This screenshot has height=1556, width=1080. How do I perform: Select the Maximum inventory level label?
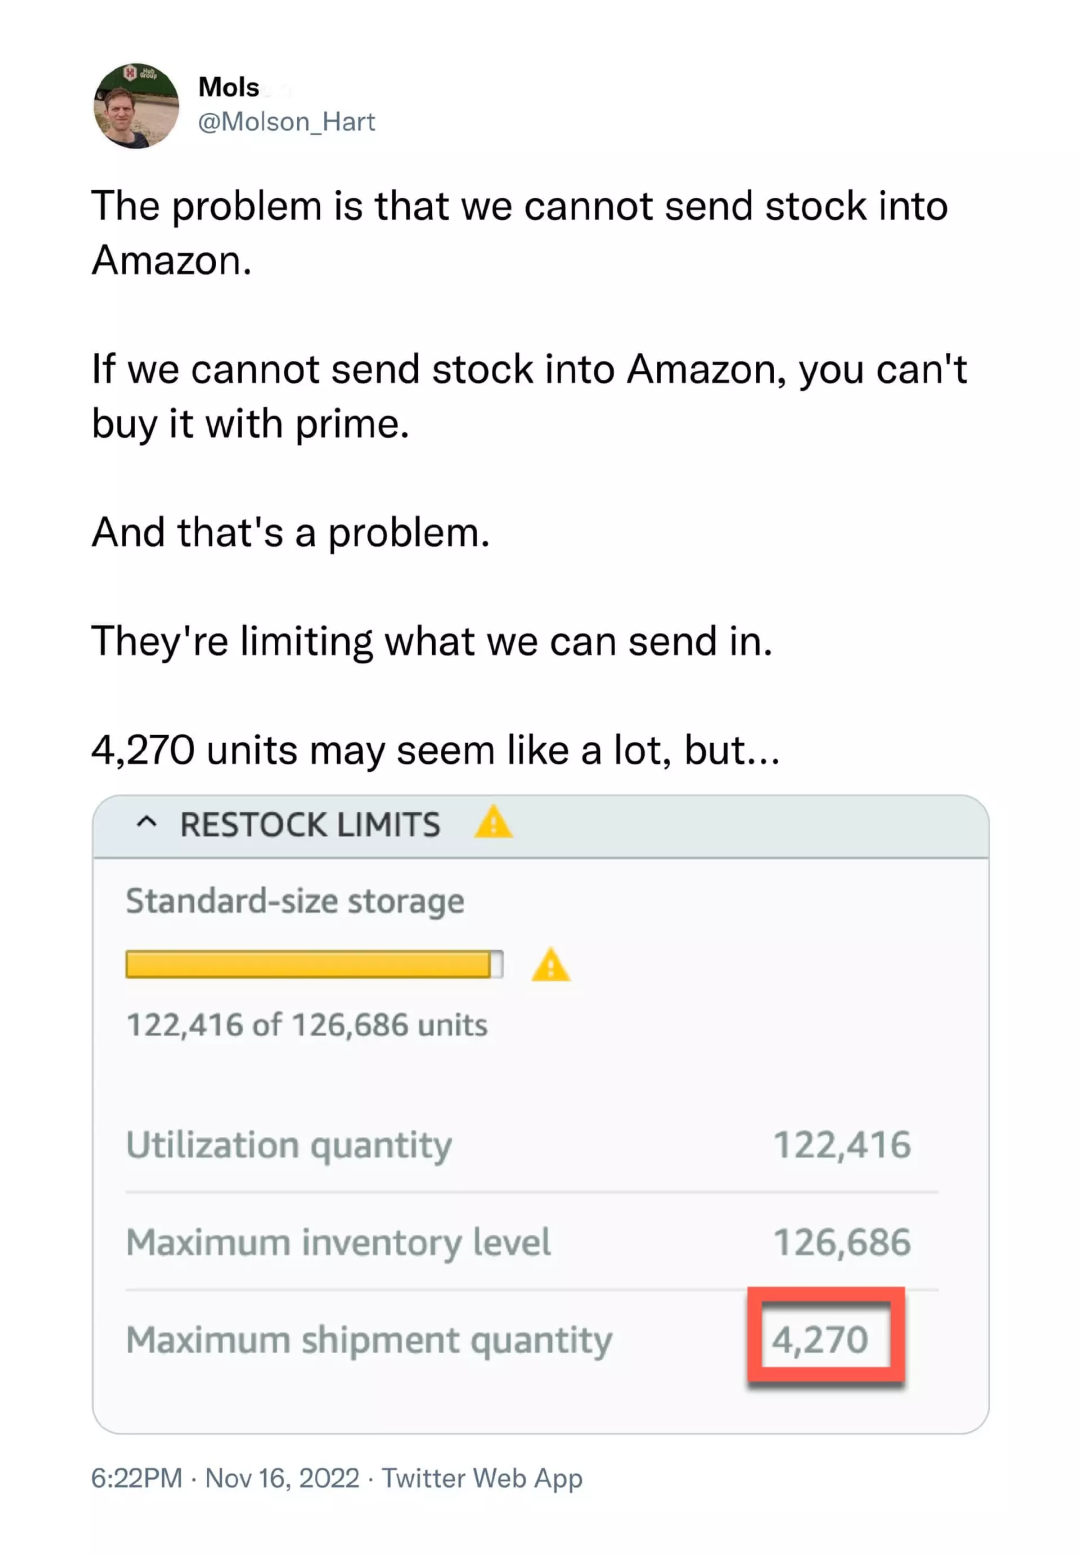point(338,1242)
